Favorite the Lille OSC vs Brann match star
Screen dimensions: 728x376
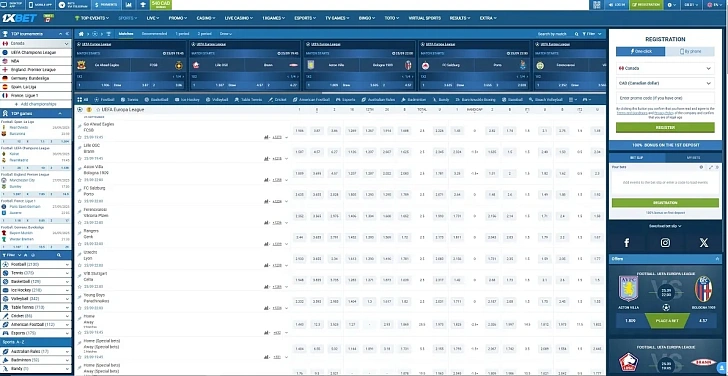[80, 159]
